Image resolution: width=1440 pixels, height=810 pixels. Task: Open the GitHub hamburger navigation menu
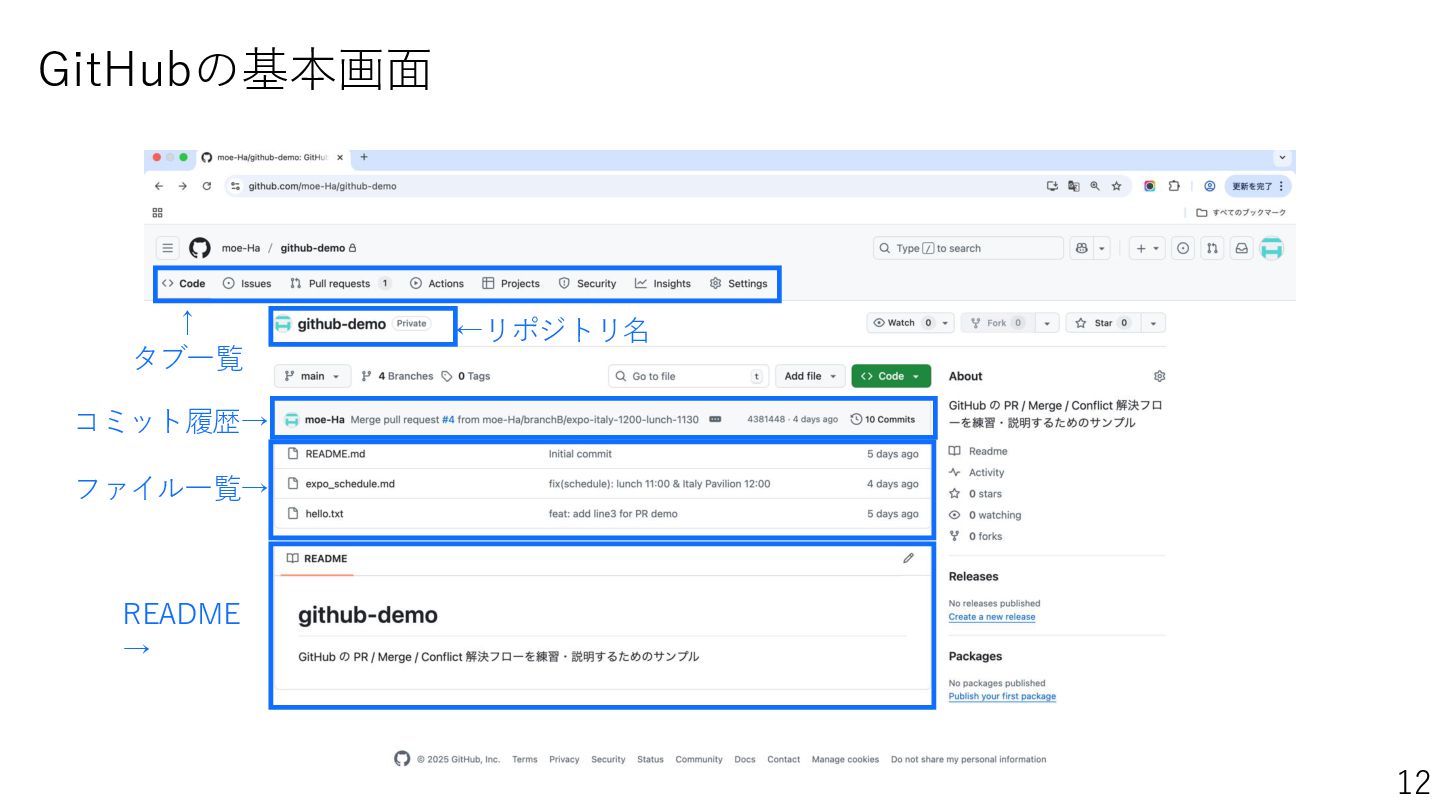click(x=168, y=248)
